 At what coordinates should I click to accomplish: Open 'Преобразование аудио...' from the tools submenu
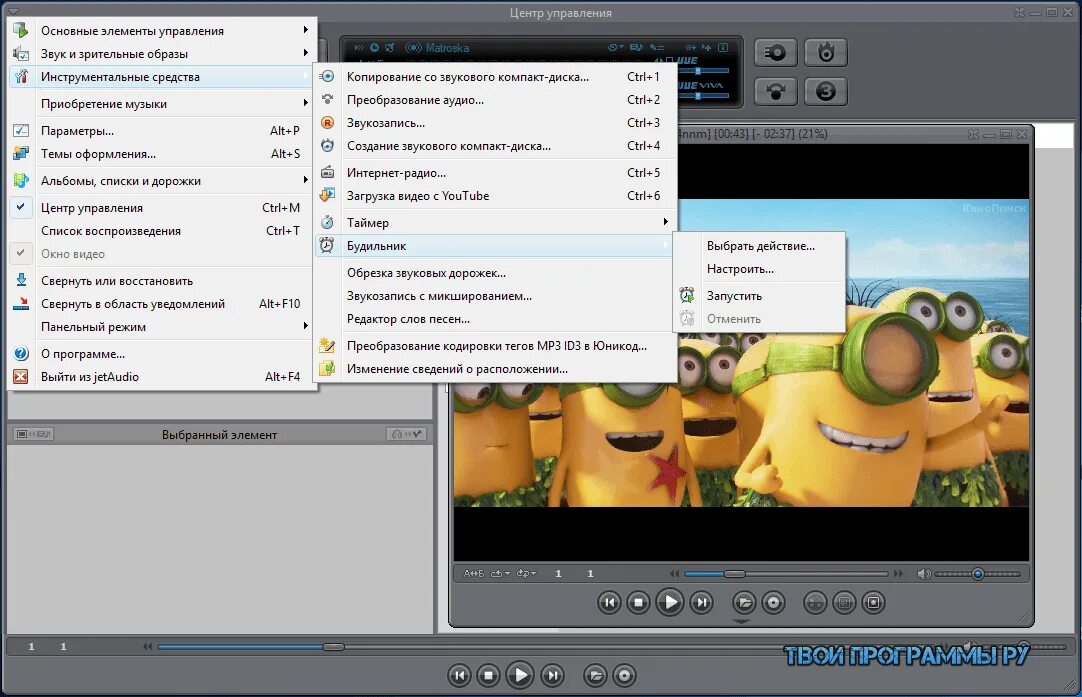point(495,100)
